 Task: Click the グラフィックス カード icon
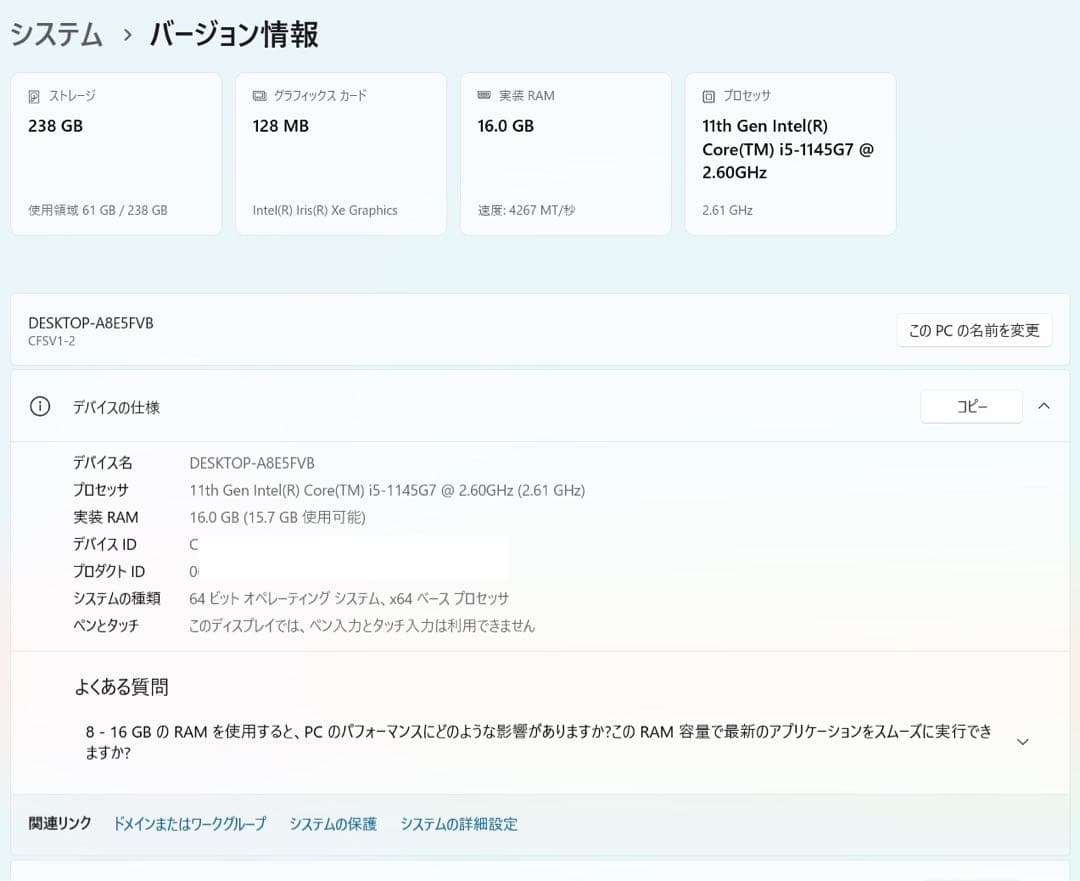coord(259,95)
